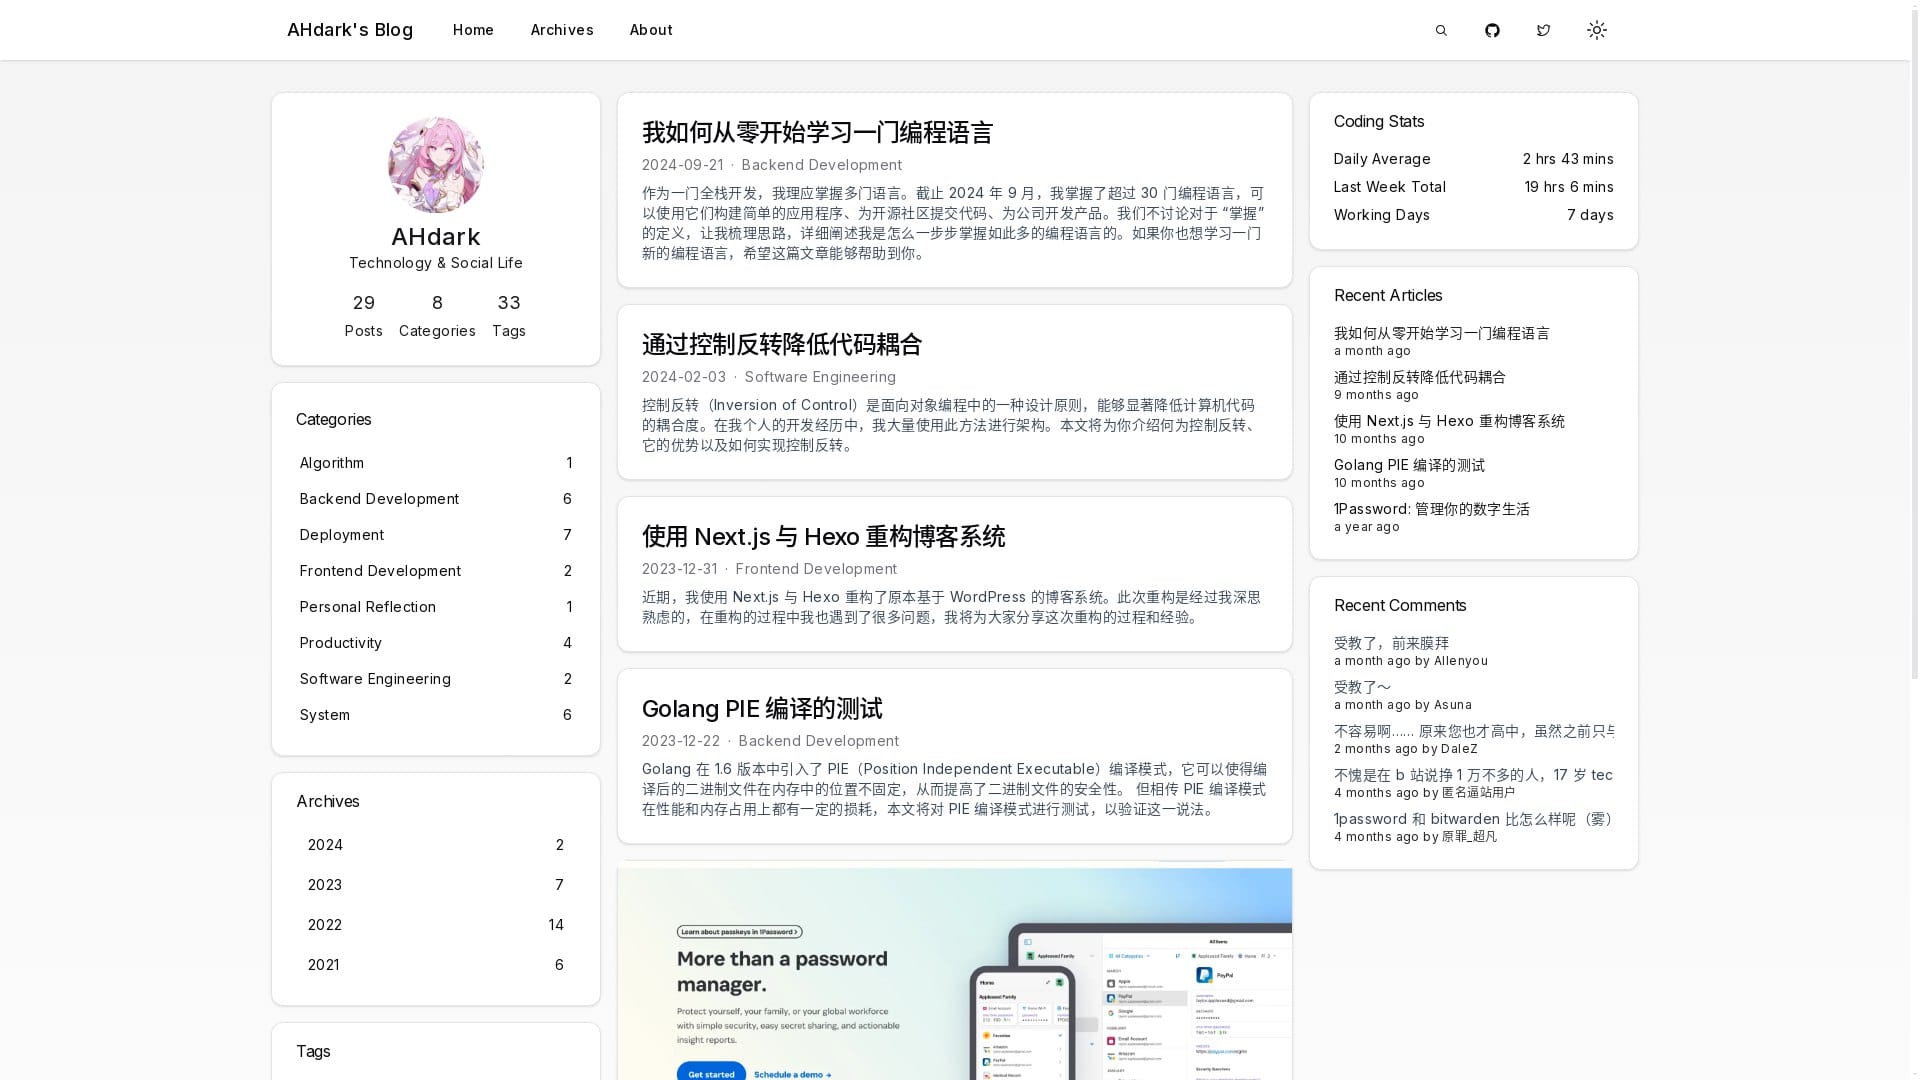This screenshot has width=1920, height=1080.
Task: Toggle the light/dark theme sun icon
Action: pos(1596,30)
